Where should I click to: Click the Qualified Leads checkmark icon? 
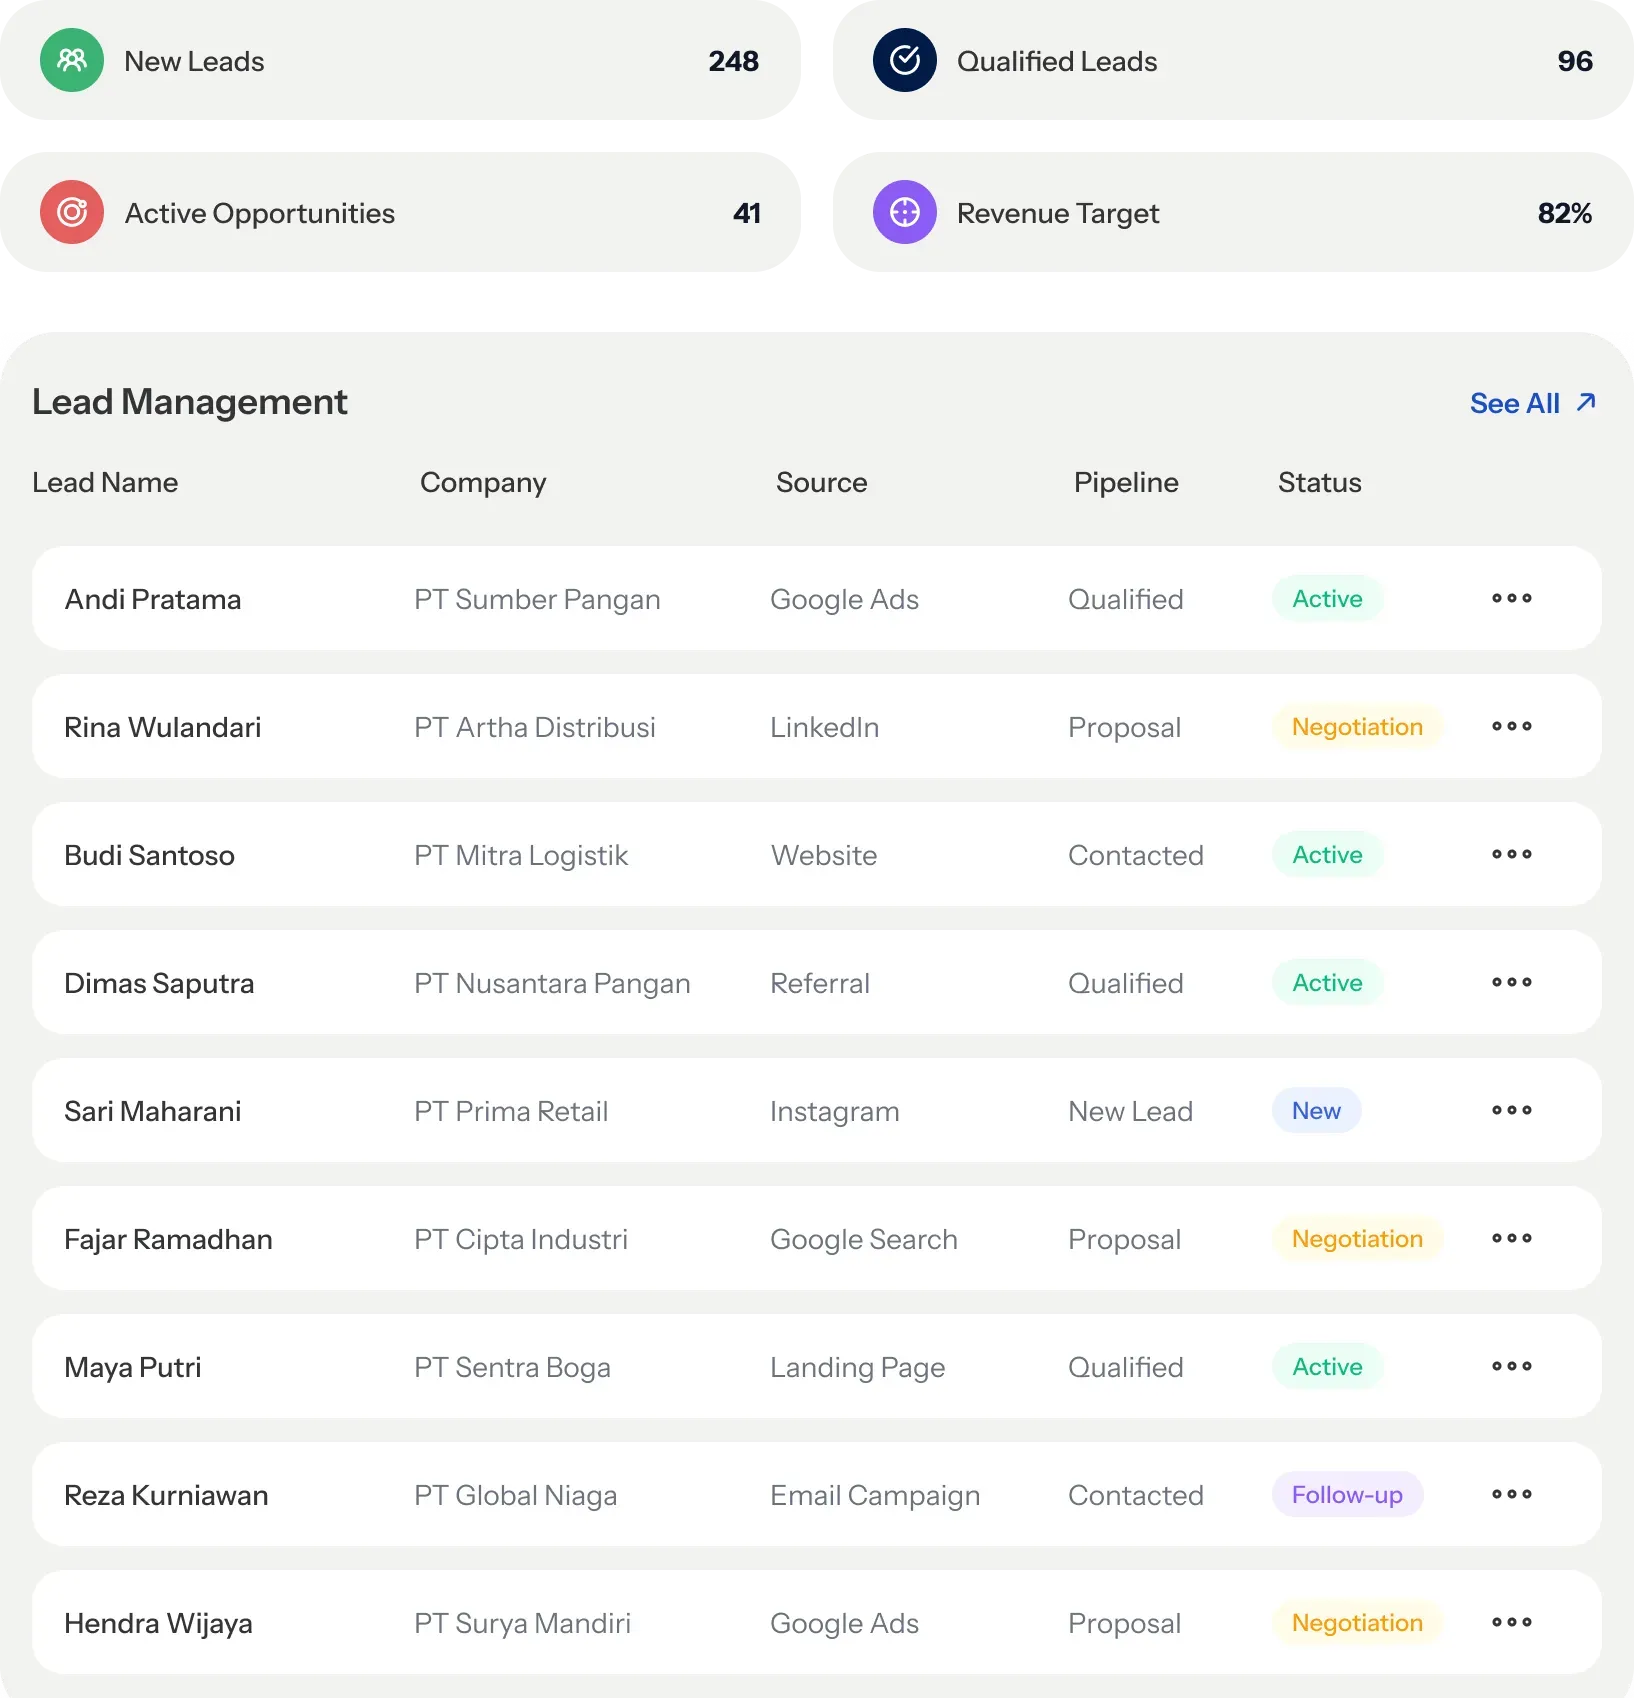click(x=905, y=60)
